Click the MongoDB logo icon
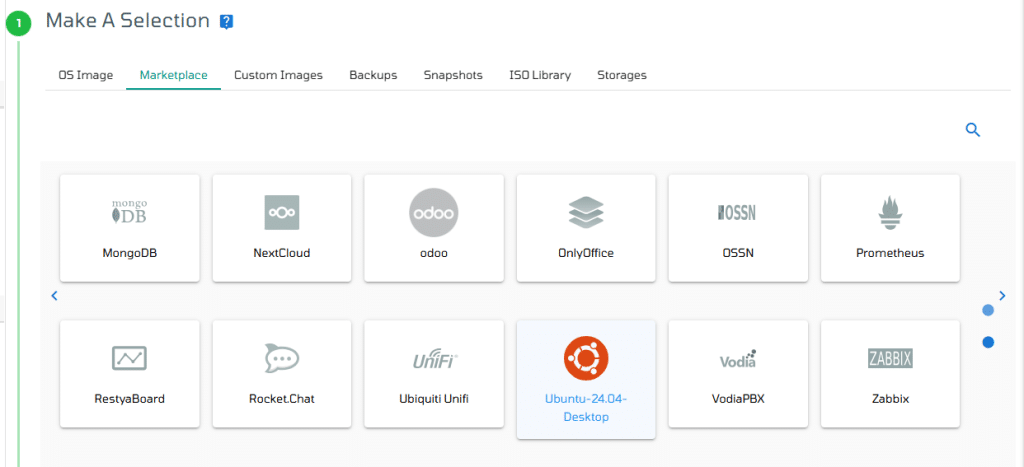 pyautogui.click(x=129, y=212)
